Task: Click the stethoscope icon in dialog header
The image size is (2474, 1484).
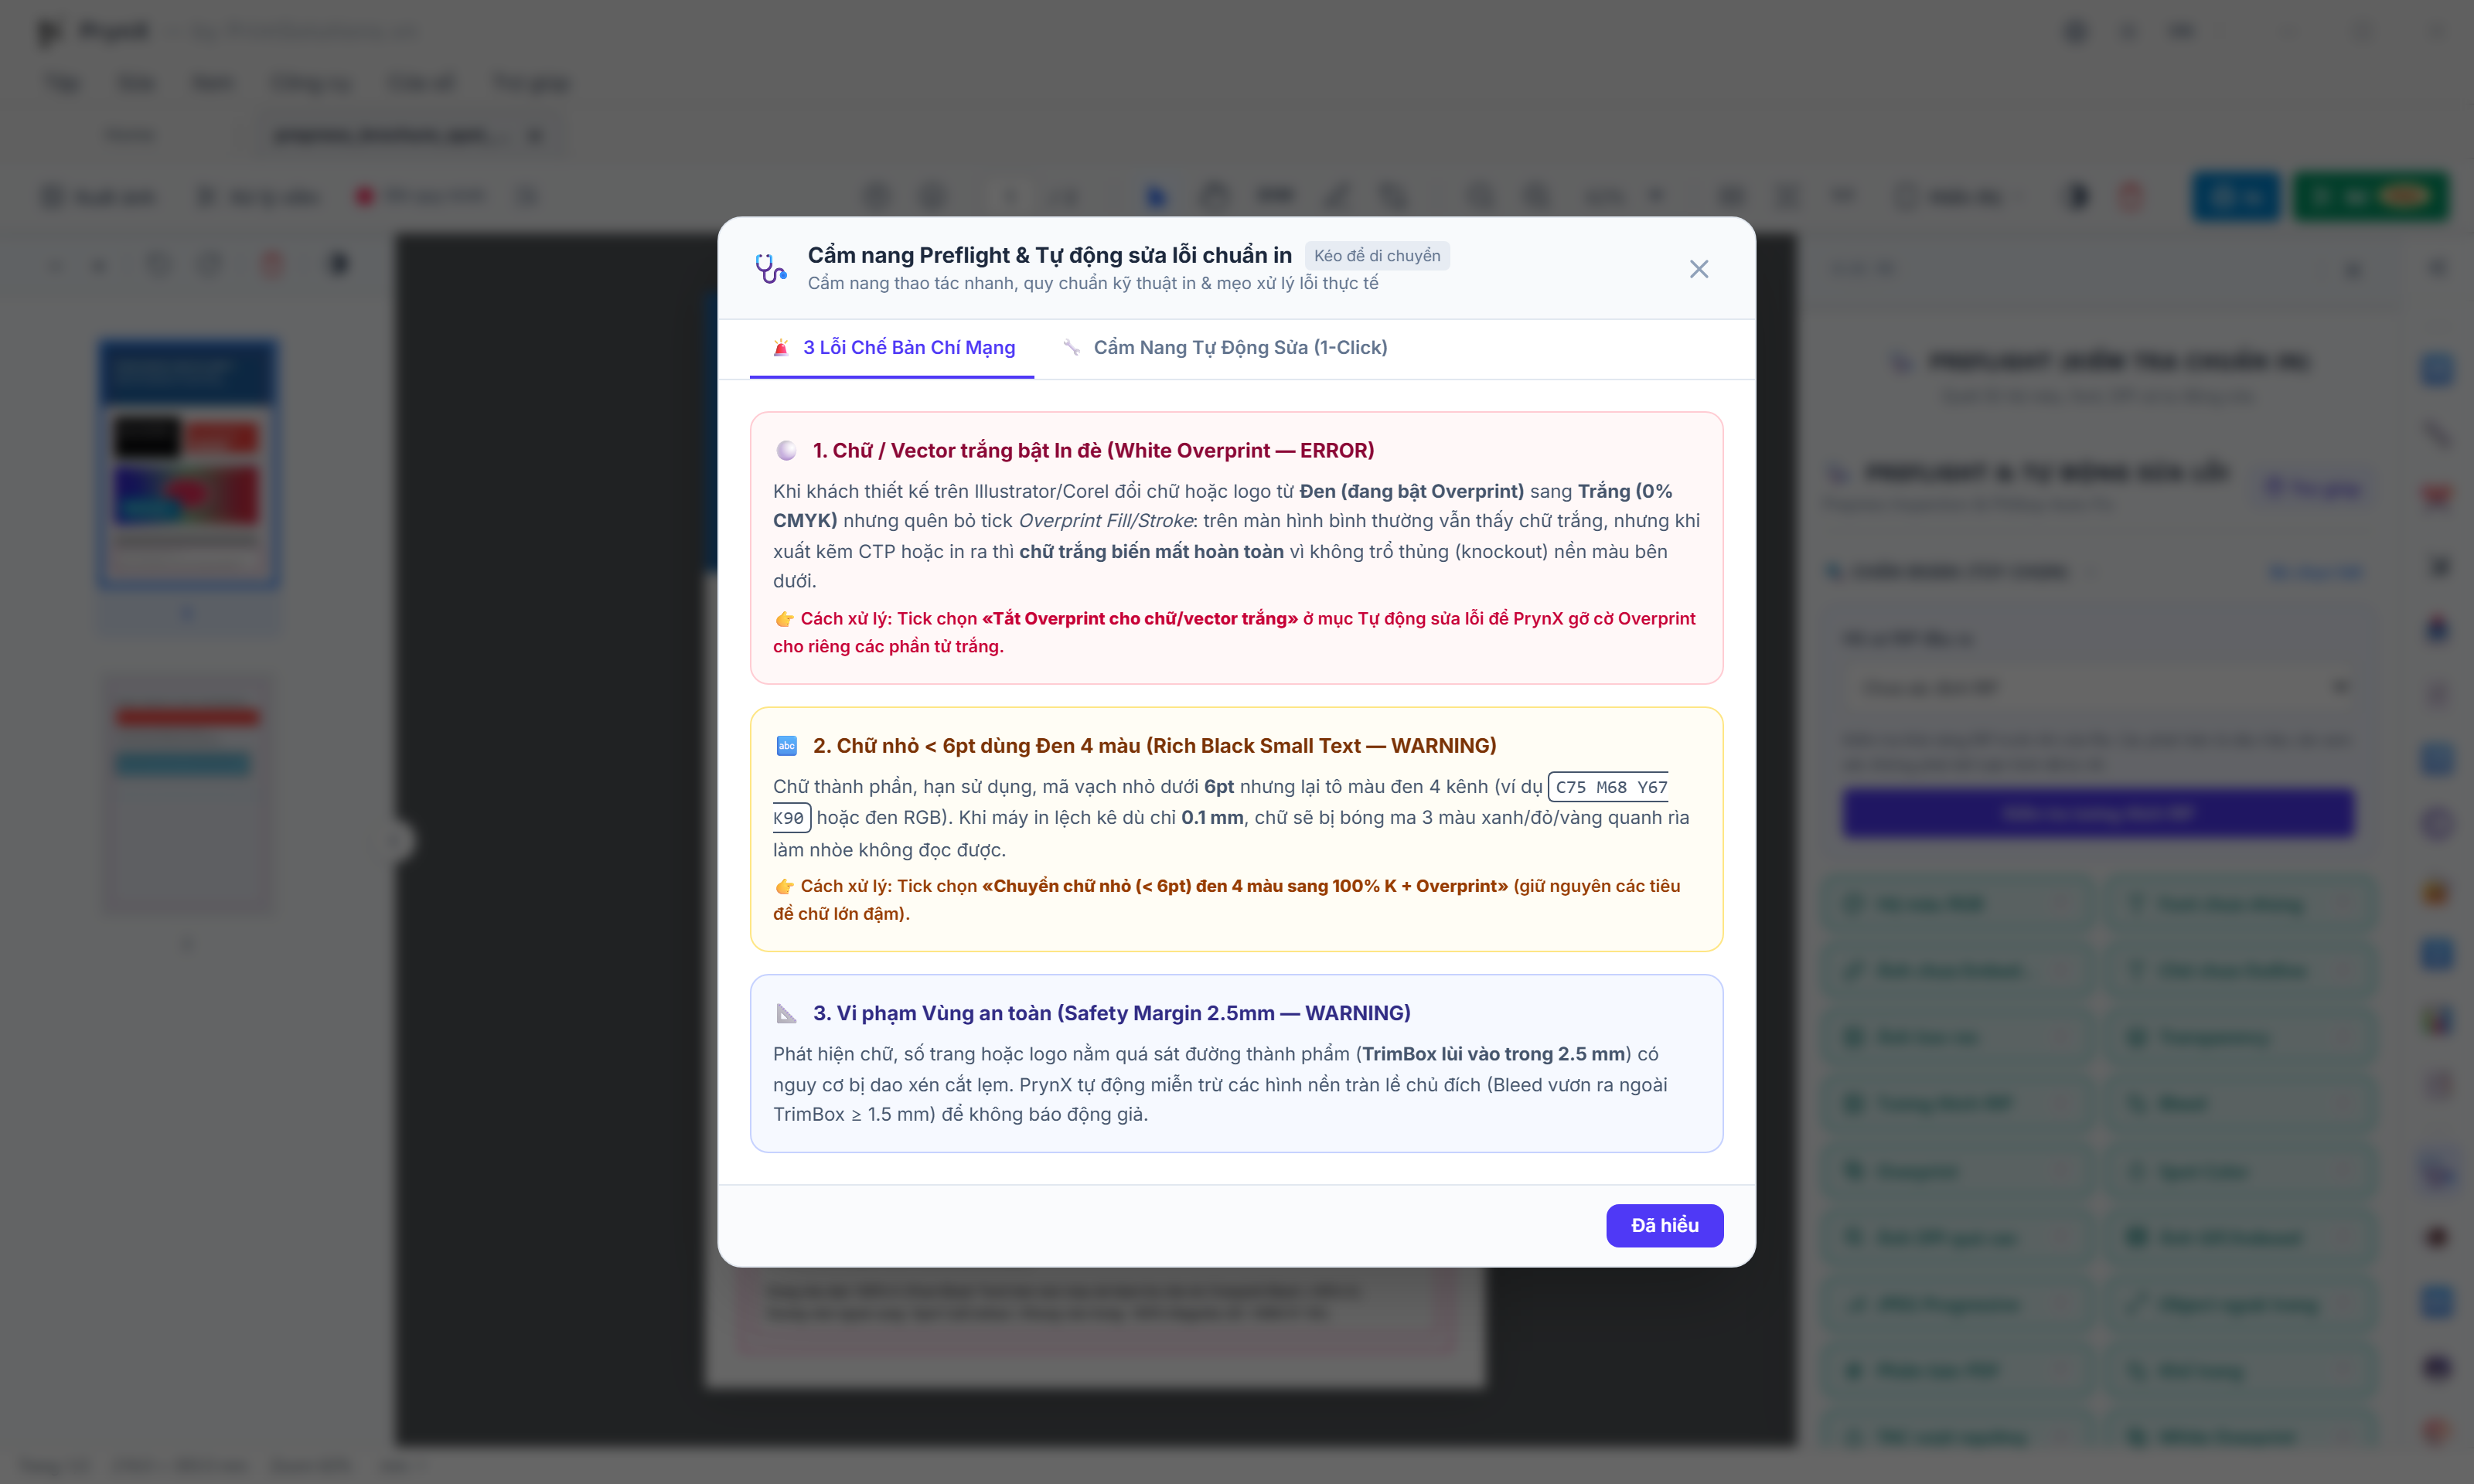Action: 770,268
